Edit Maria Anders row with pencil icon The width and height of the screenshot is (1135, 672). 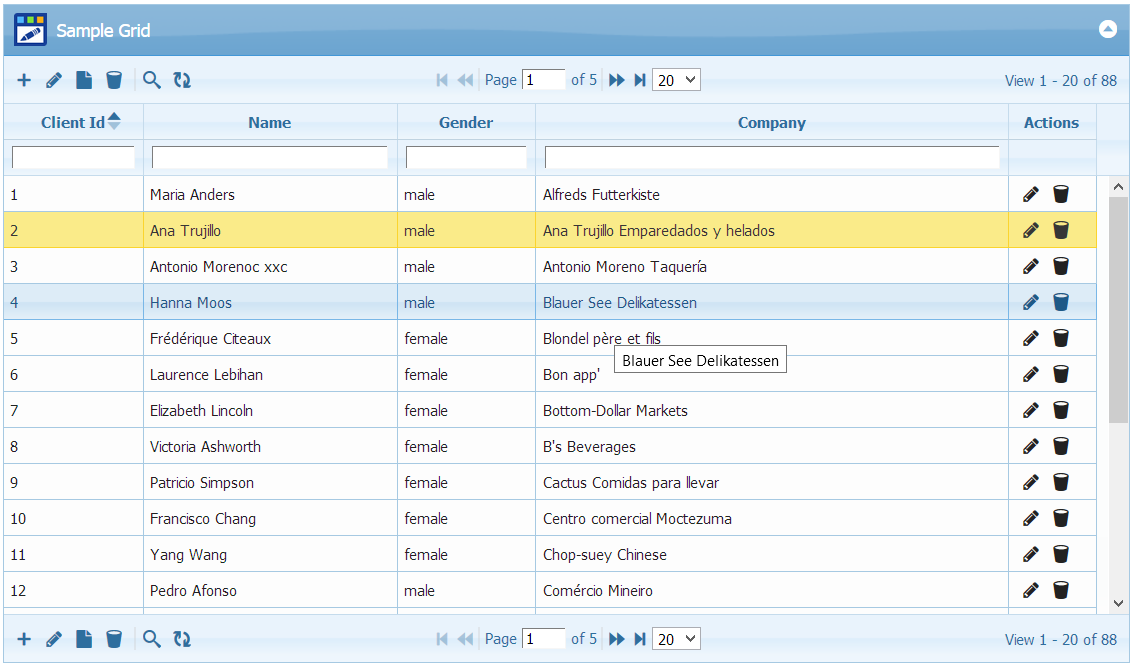1031,195
